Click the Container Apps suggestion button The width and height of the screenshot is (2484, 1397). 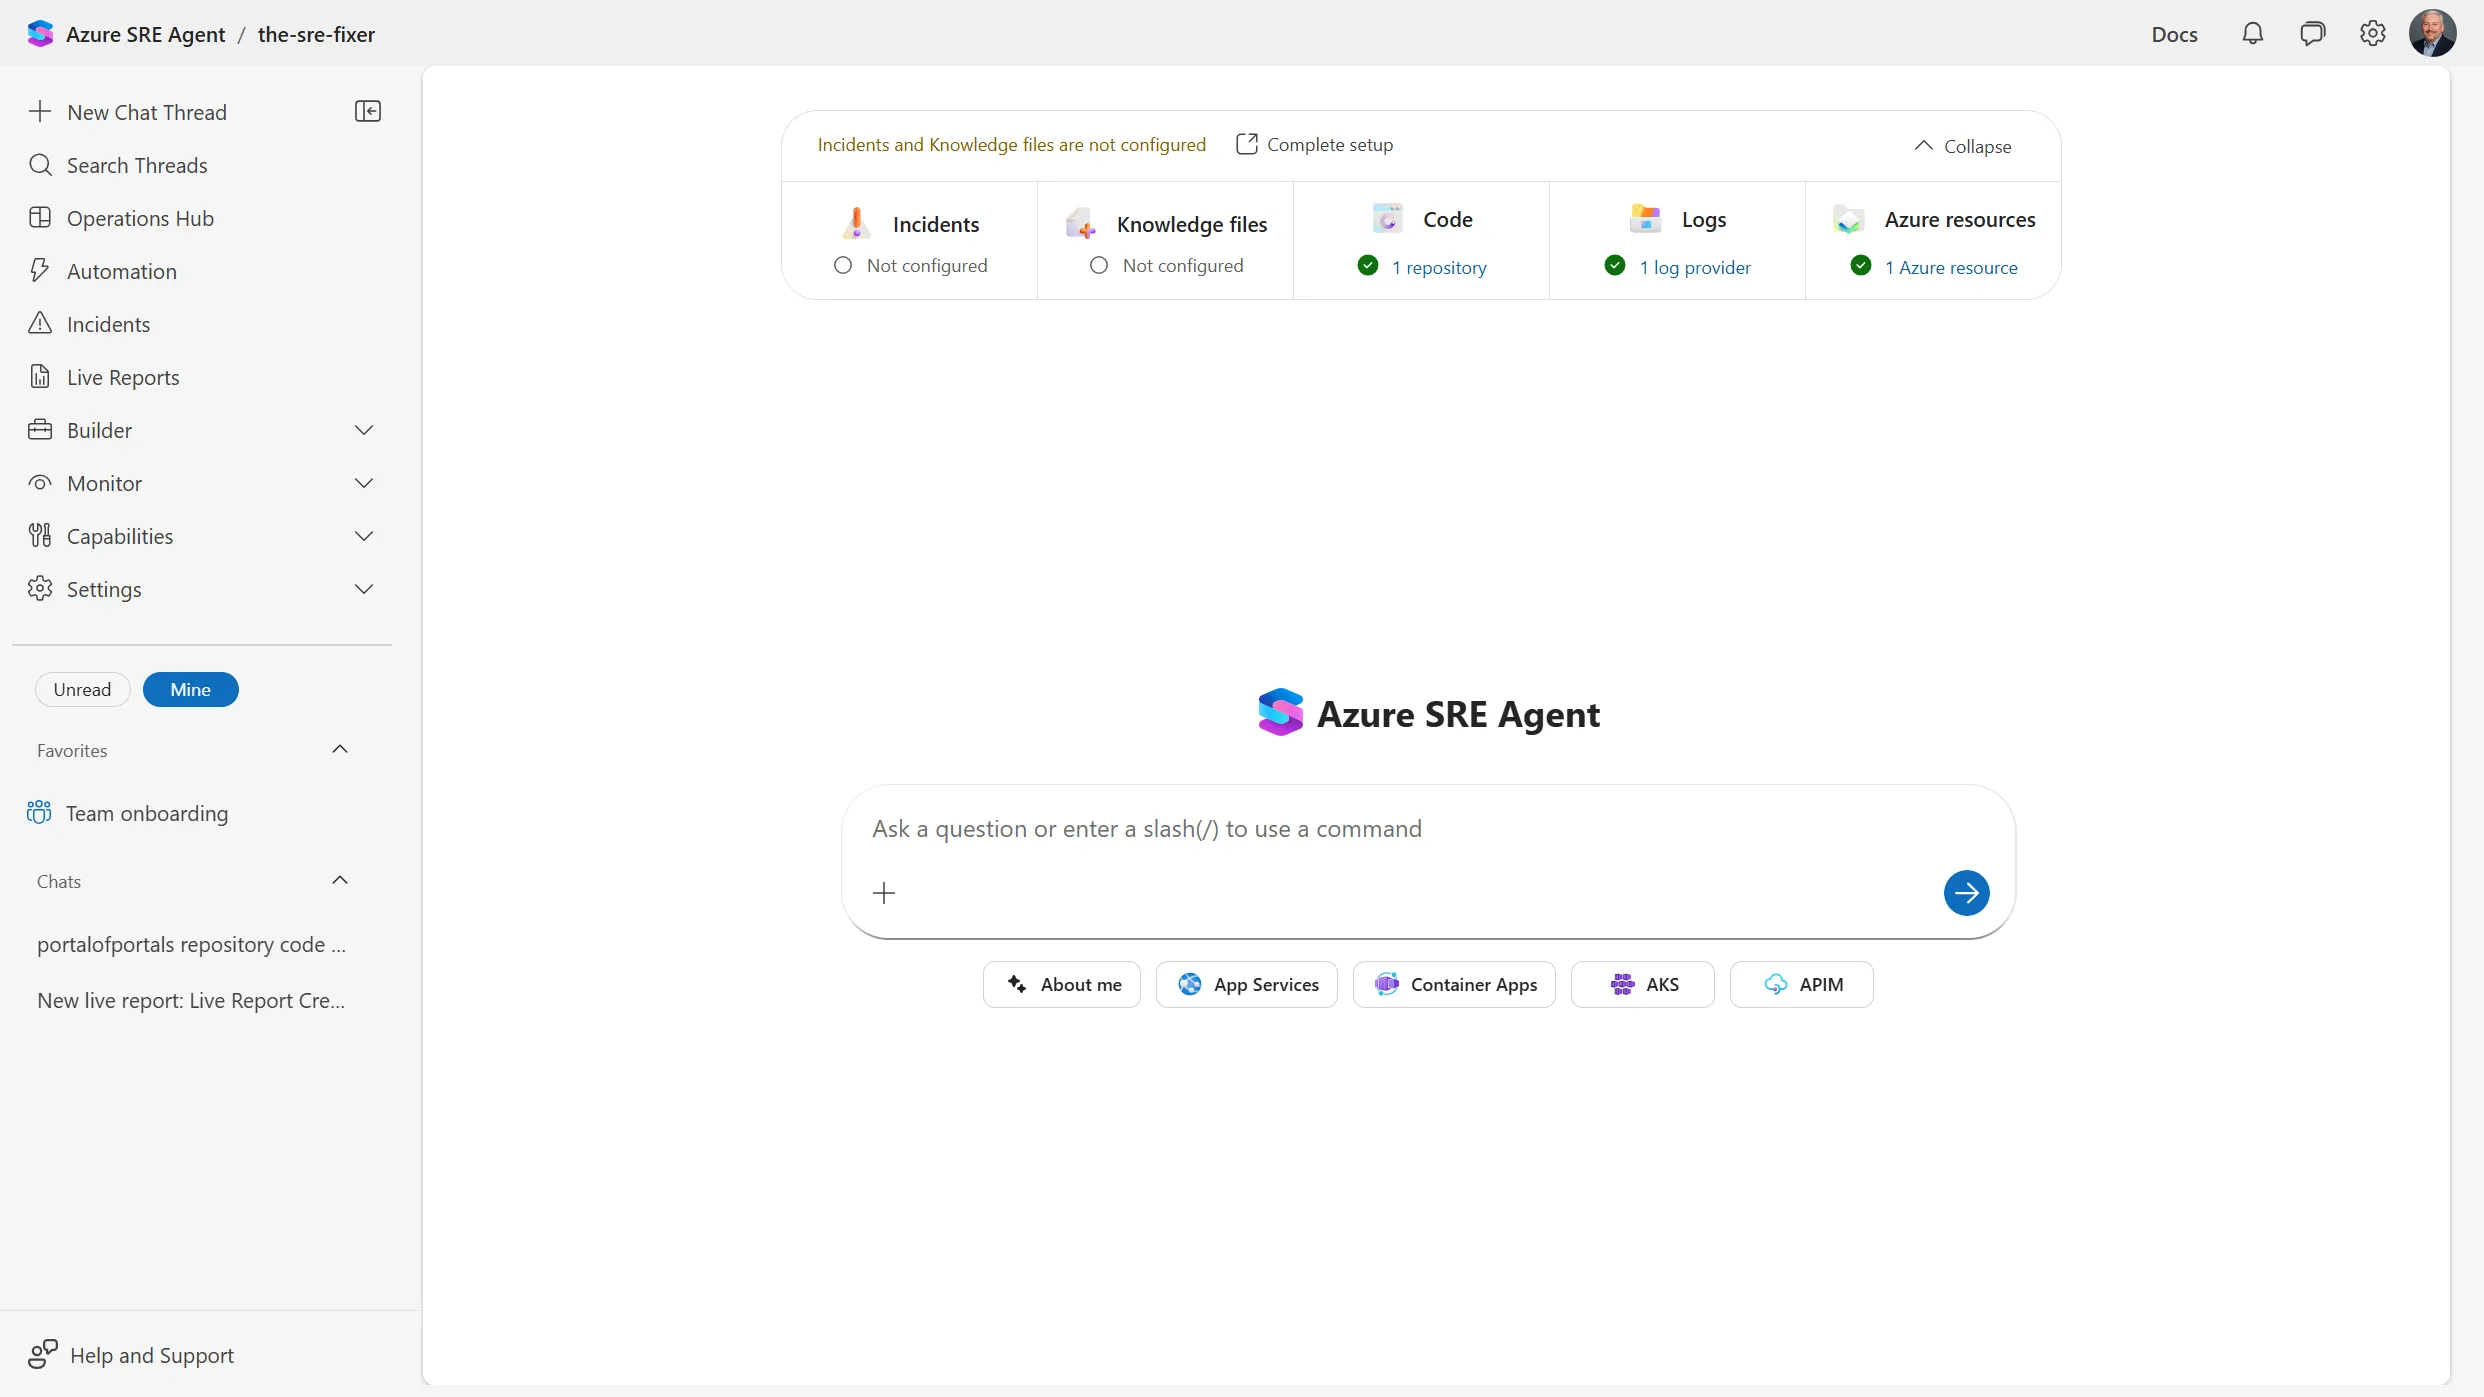1454,984
